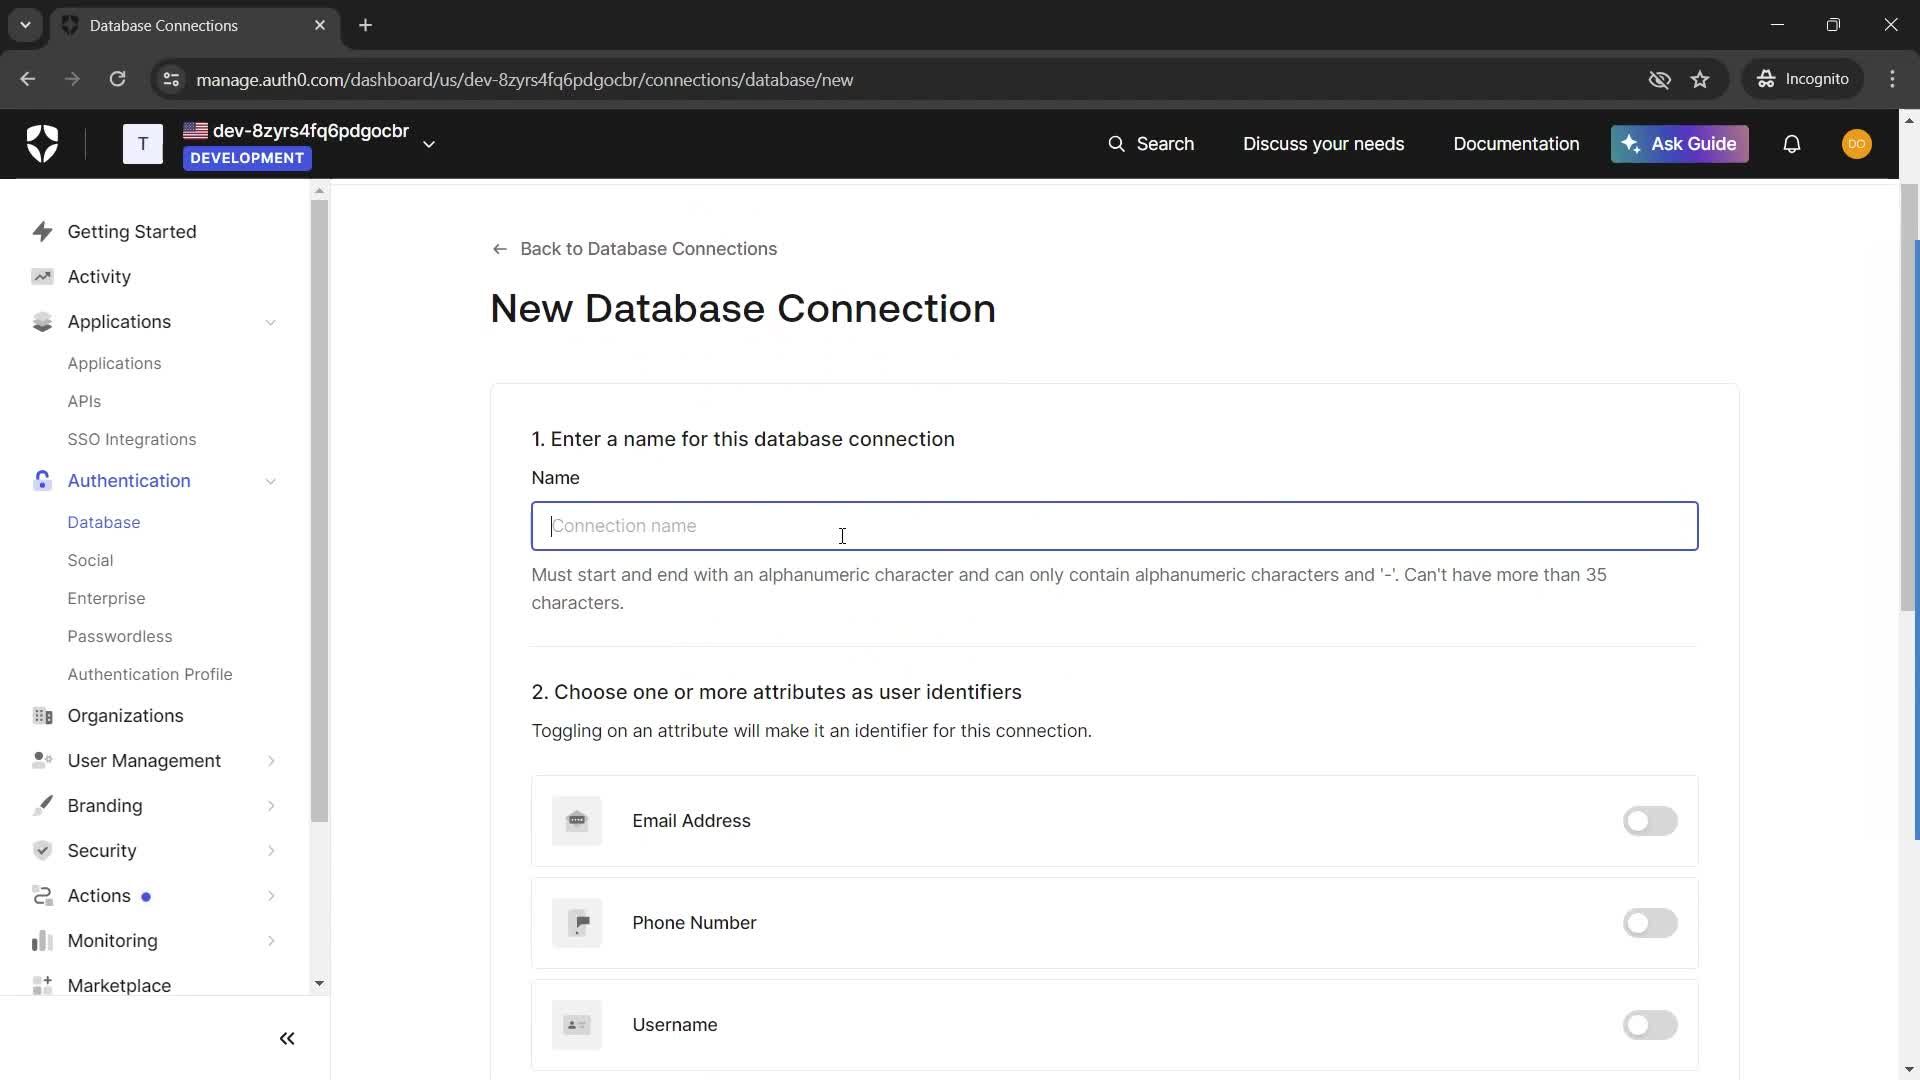Toggle Username identifier on
The width and height of the screenshot is (1920, 1080).
coord(1650,1025)
